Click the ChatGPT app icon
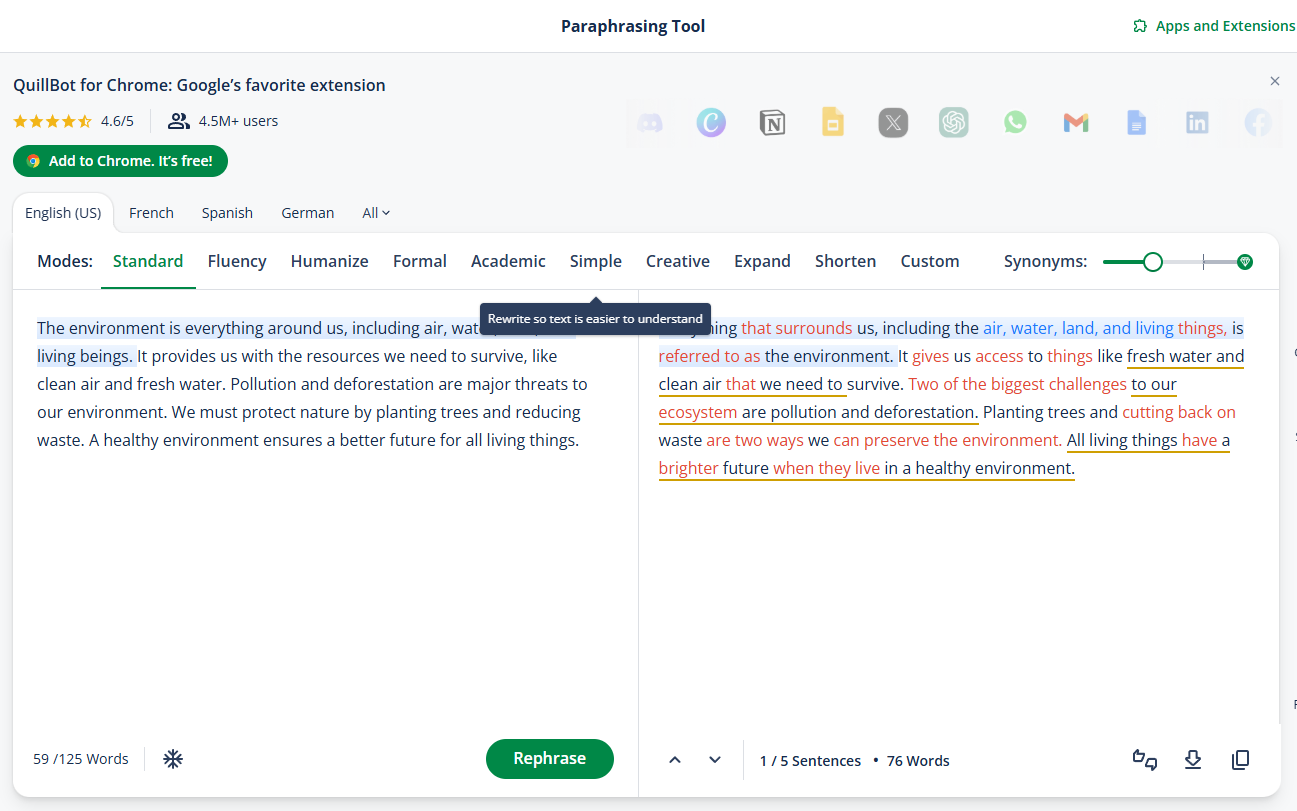Viewport: 1297px width, 811px height. [954, 123]
